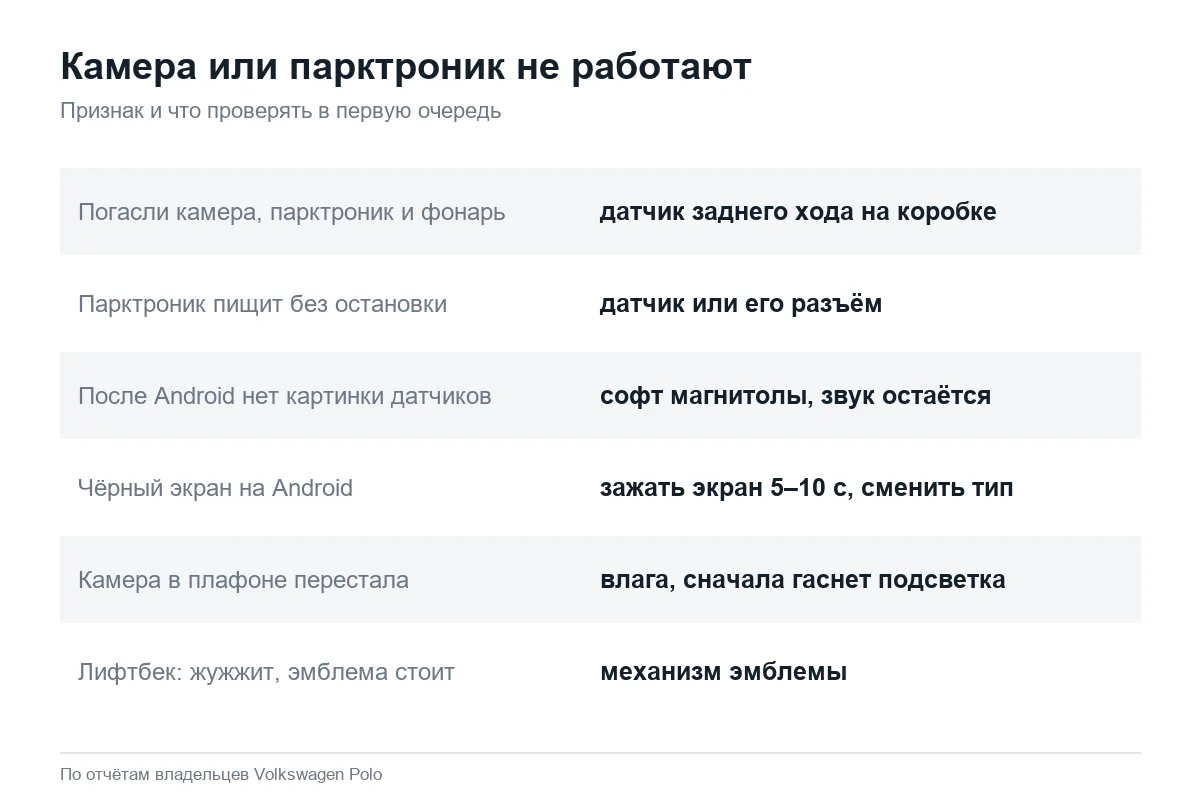Click "софт магнитолы, звук остаётся" value
This screenshot has width=1200, height=800.
tap(795, 396)
